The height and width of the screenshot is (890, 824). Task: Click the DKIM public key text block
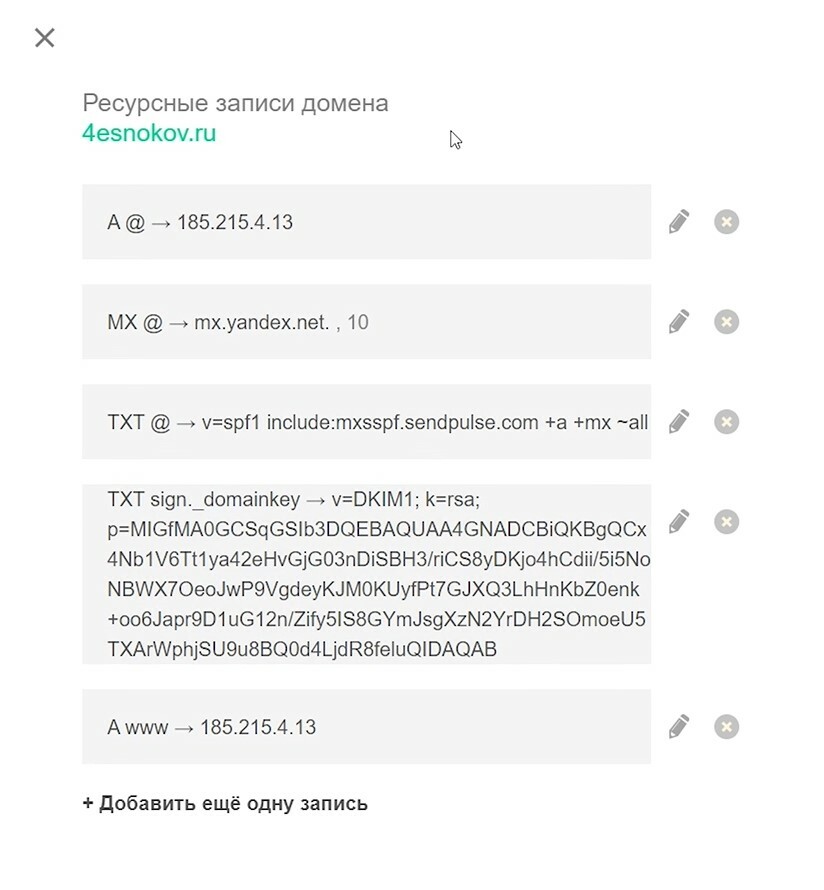378,588
